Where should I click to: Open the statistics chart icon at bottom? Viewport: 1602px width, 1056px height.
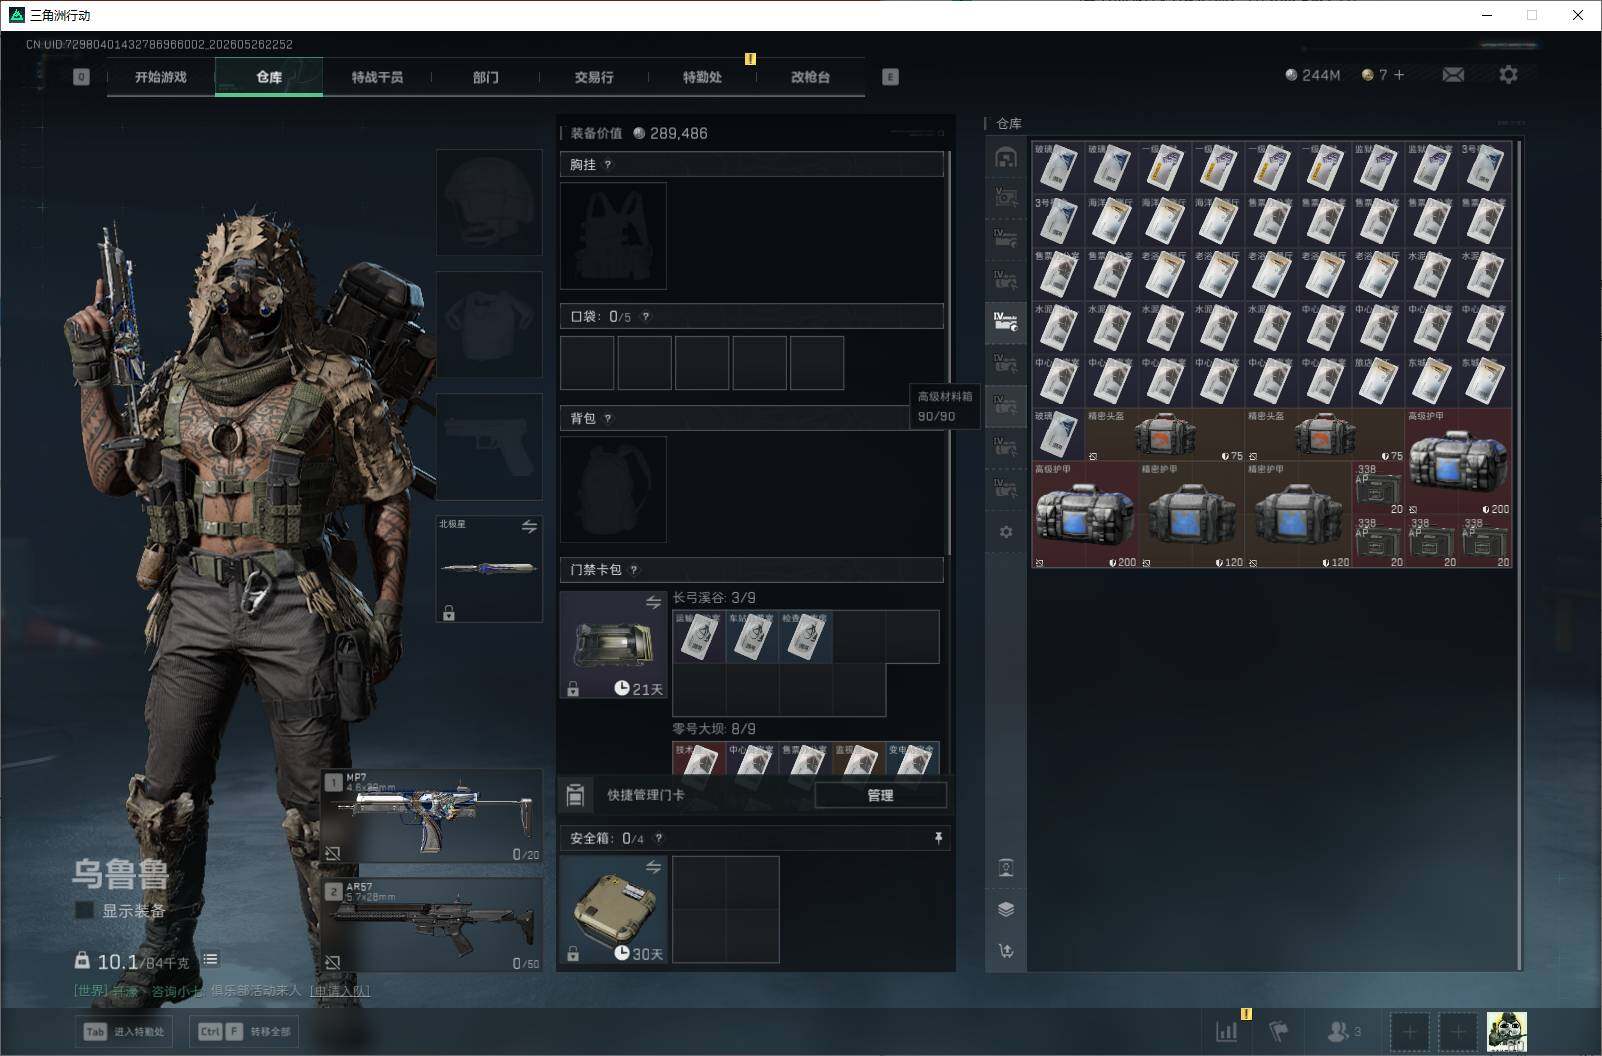pos(1226,1031)
